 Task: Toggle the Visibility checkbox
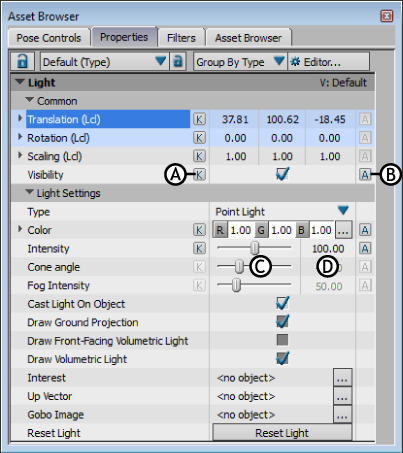pyautogui.click(x=282, y=174)
